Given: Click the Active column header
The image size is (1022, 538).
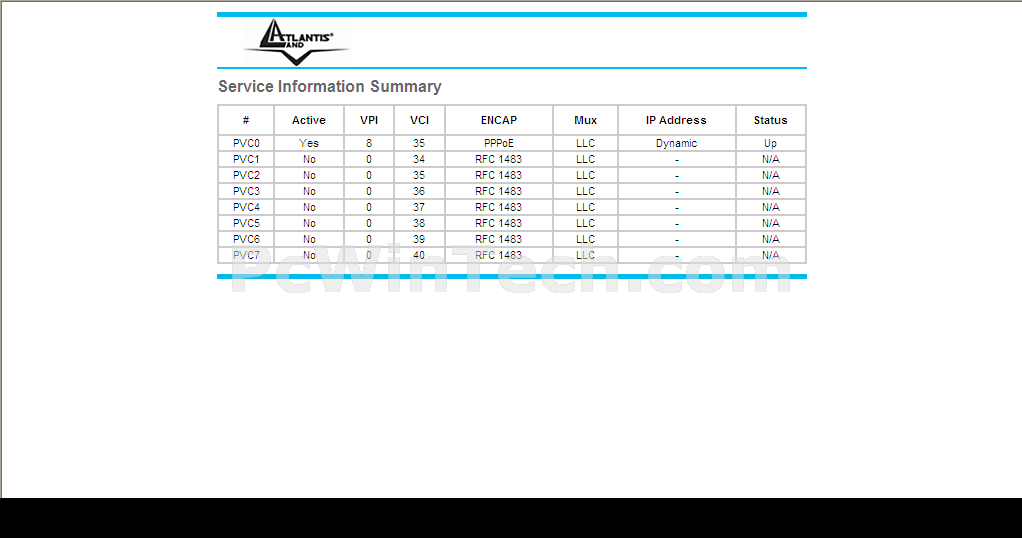Looking at the screenshot, I should [309, 120].
